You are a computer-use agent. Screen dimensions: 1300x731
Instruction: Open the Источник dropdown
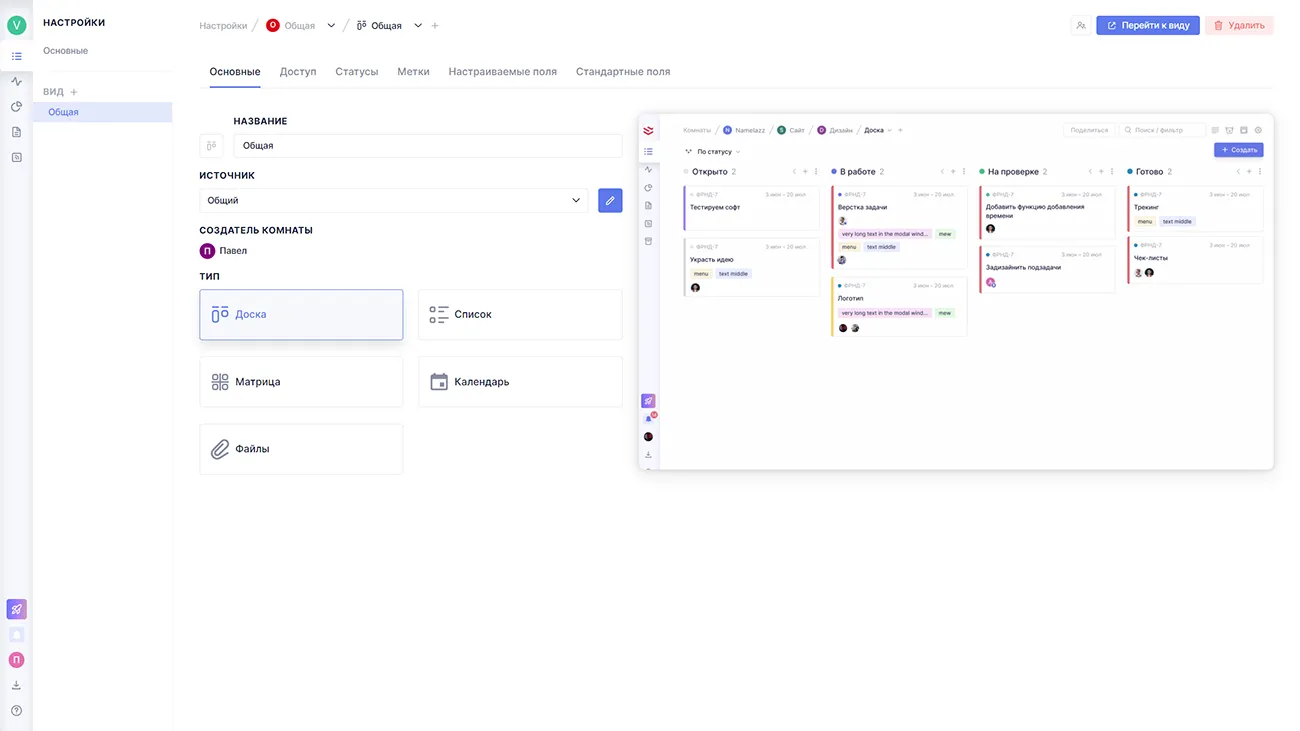click(393, 200)
